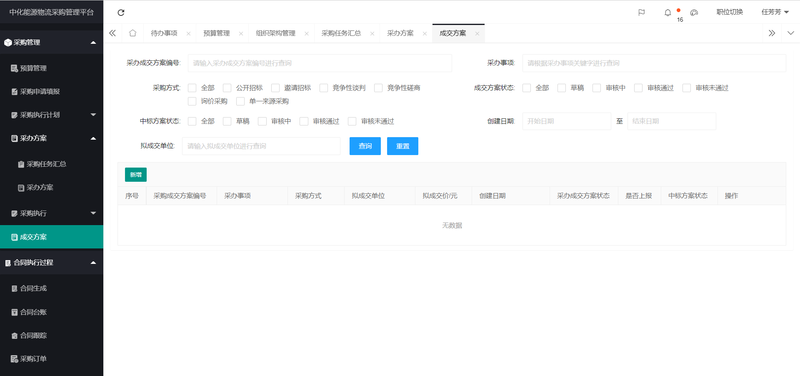Click the blue 查询 button
800x376 pixels.
(x=365, y=146)
